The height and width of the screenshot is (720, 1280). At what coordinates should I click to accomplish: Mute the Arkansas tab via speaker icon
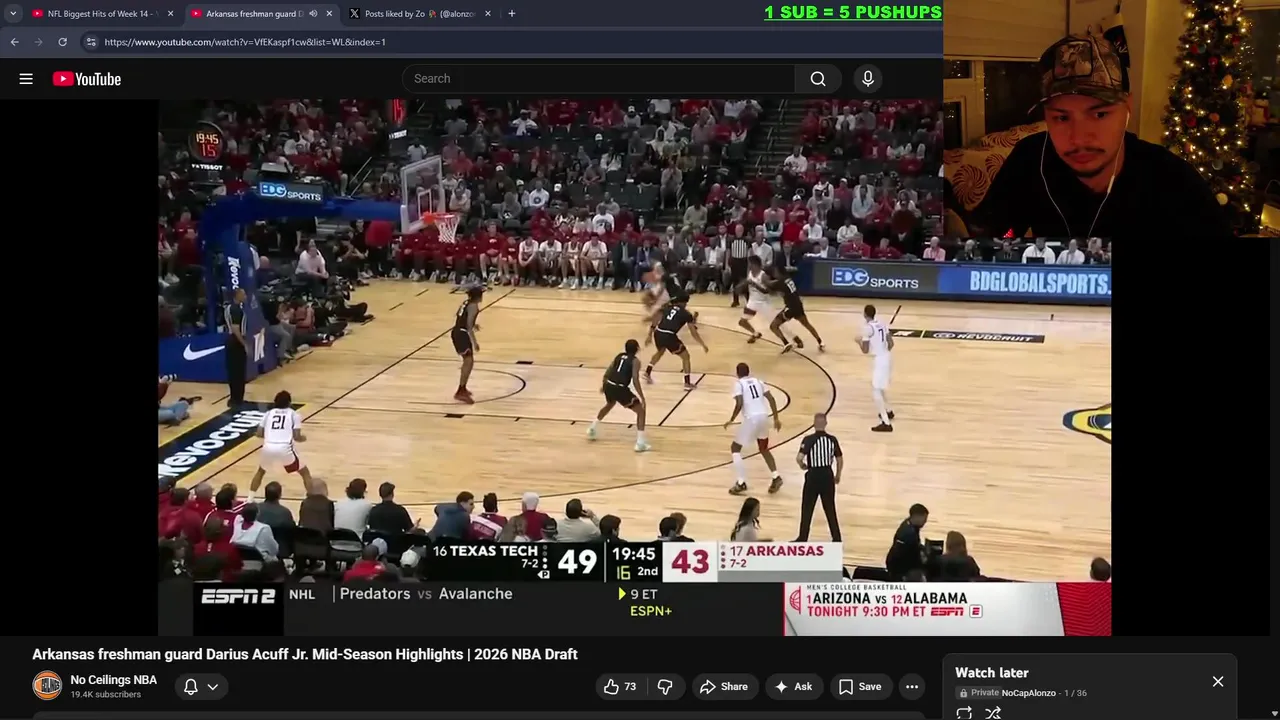tap(313, 14)
